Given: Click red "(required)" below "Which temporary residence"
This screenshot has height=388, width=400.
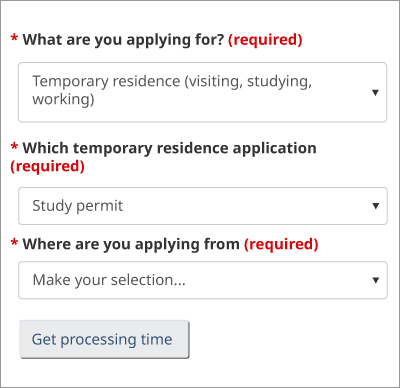Looking at the screenshot, I should (x=47, y=166).
